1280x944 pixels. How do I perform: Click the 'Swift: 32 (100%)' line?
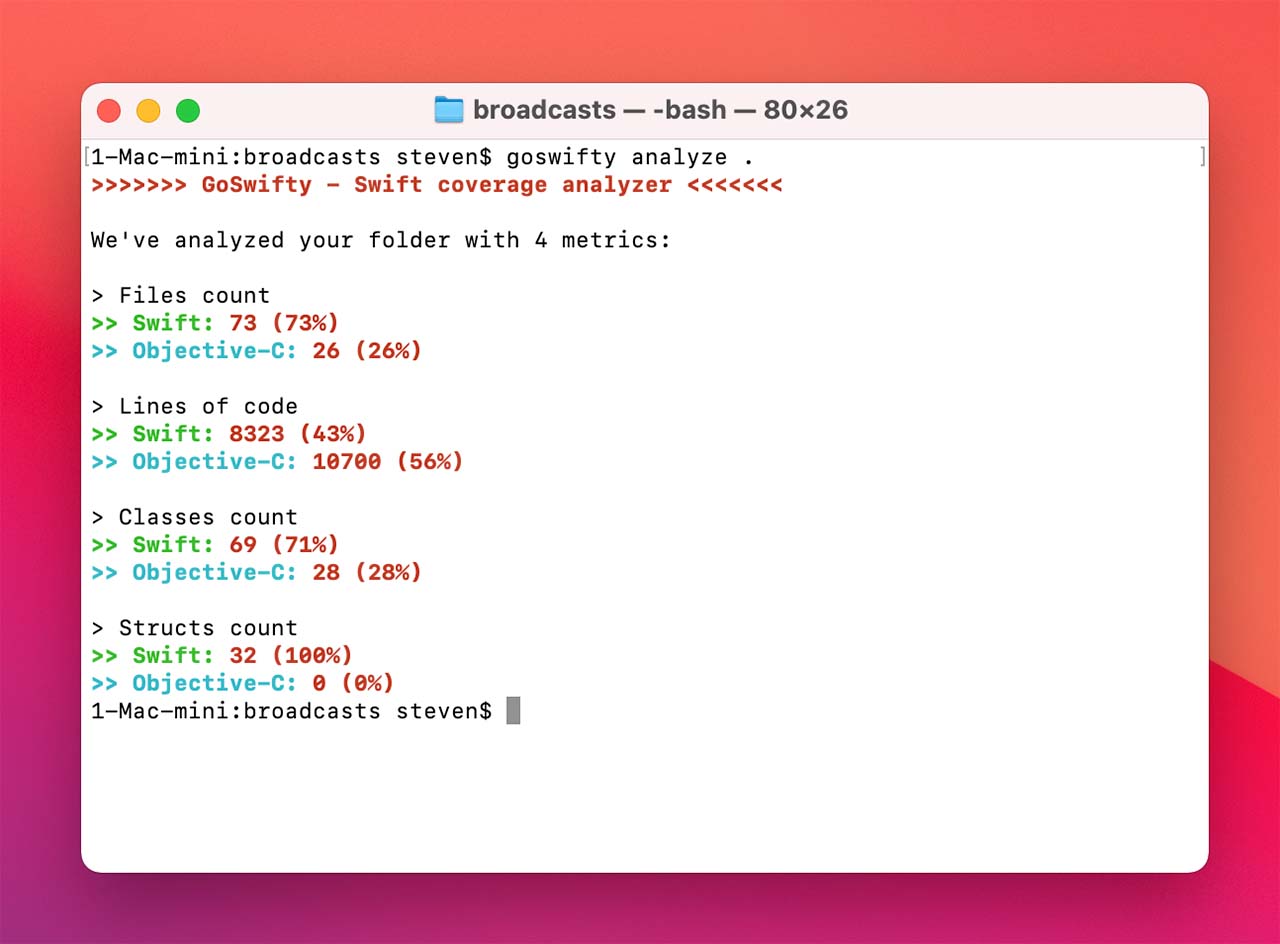tap(222, 656)
